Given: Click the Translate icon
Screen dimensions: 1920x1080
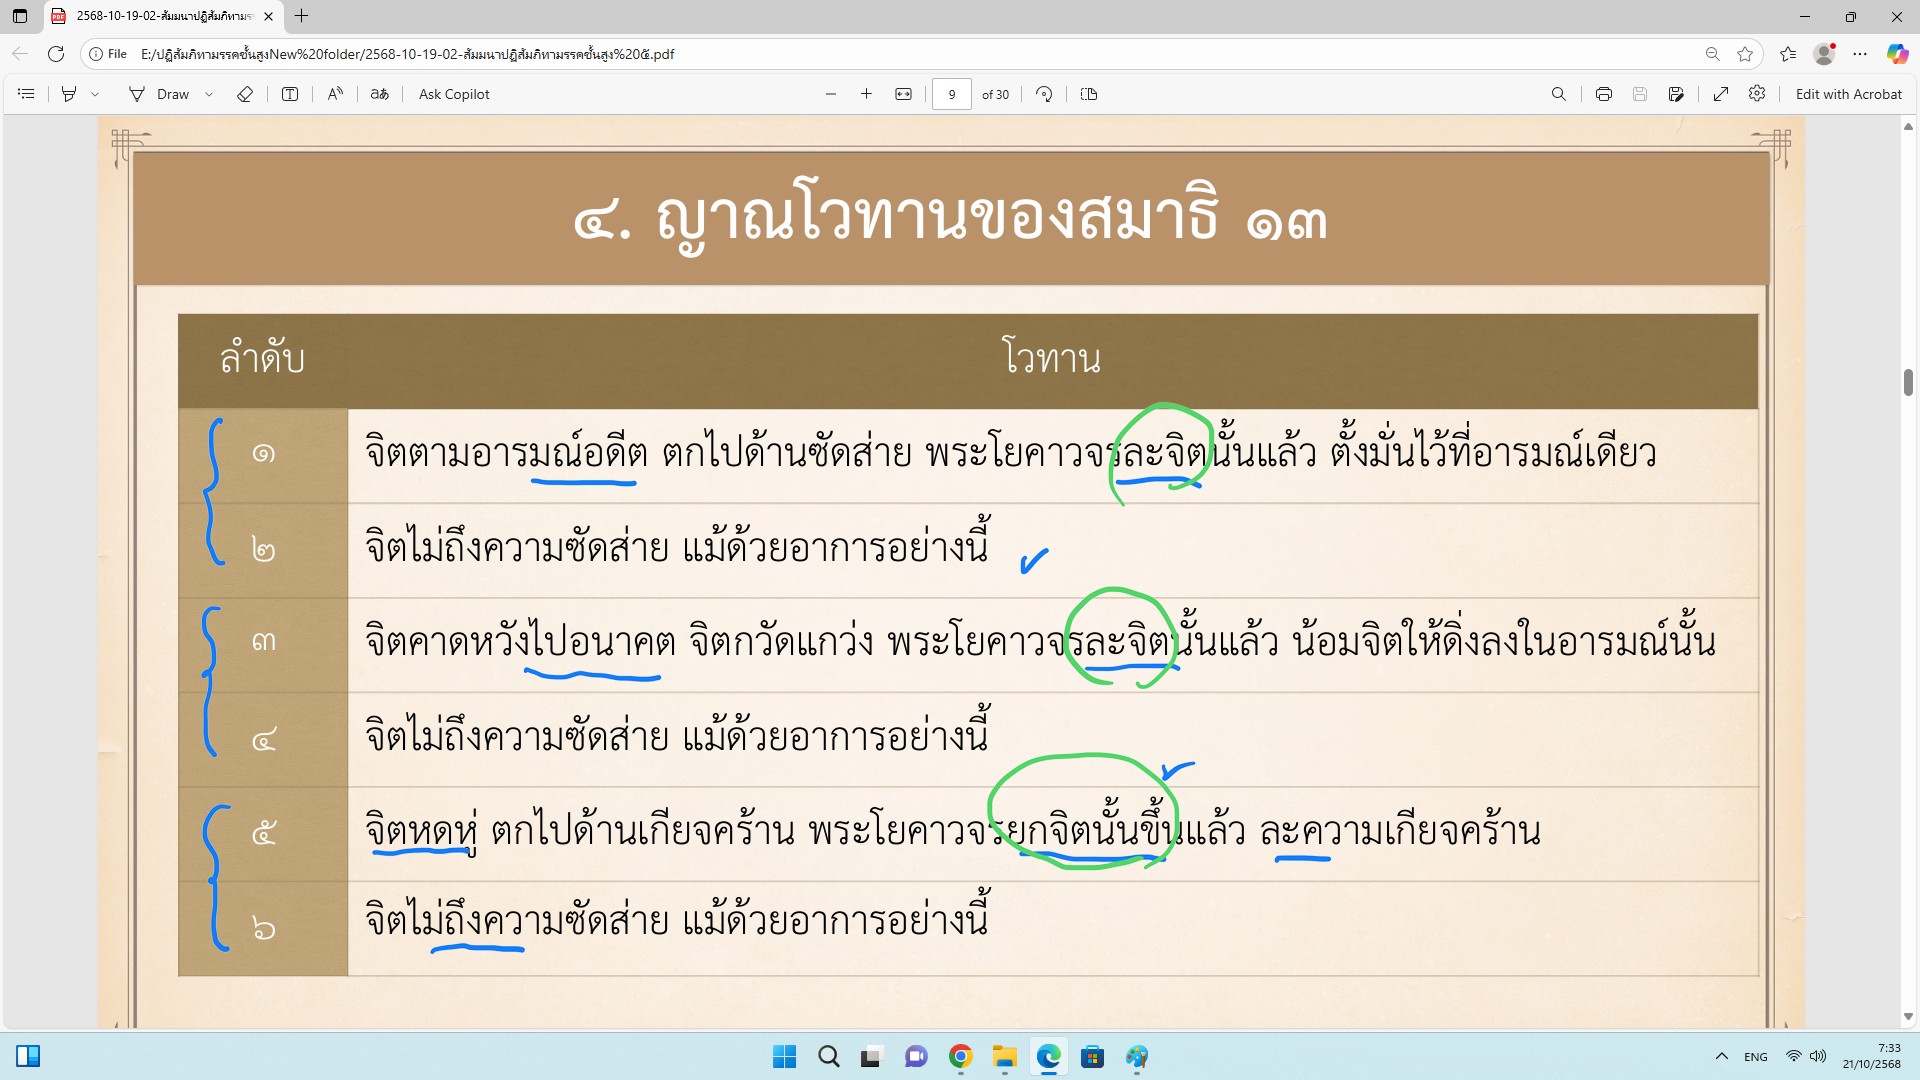Looking at the screenshot, I should 379,94.
